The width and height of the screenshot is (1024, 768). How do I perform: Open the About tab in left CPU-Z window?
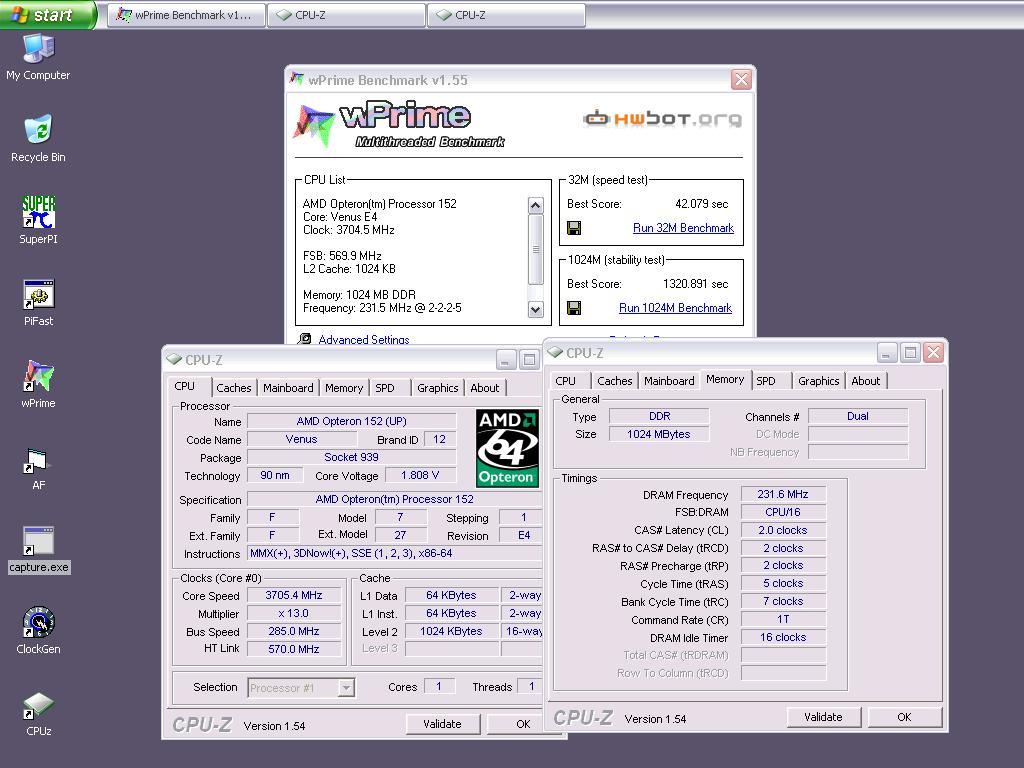click(485, 388)
